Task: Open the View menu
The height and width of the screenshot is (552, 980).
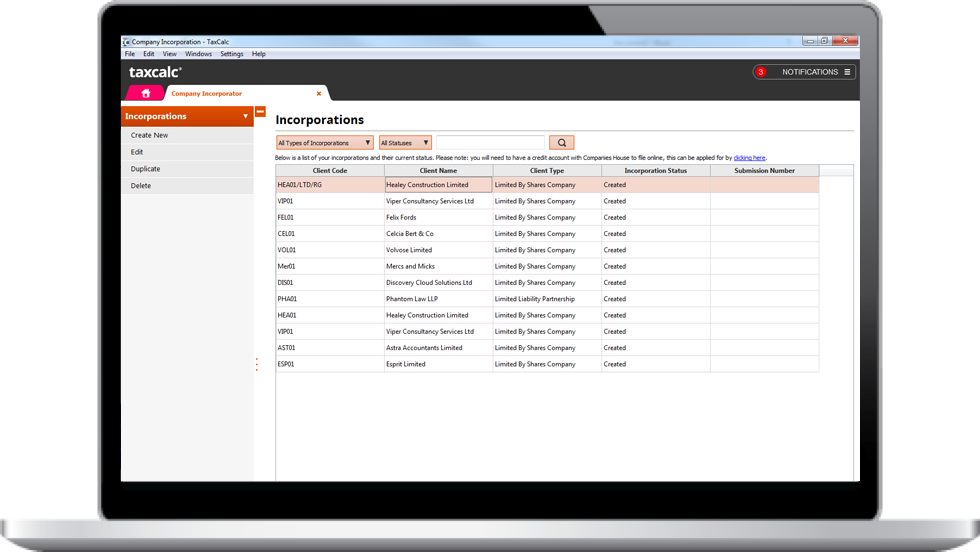Action: (169, 54)
